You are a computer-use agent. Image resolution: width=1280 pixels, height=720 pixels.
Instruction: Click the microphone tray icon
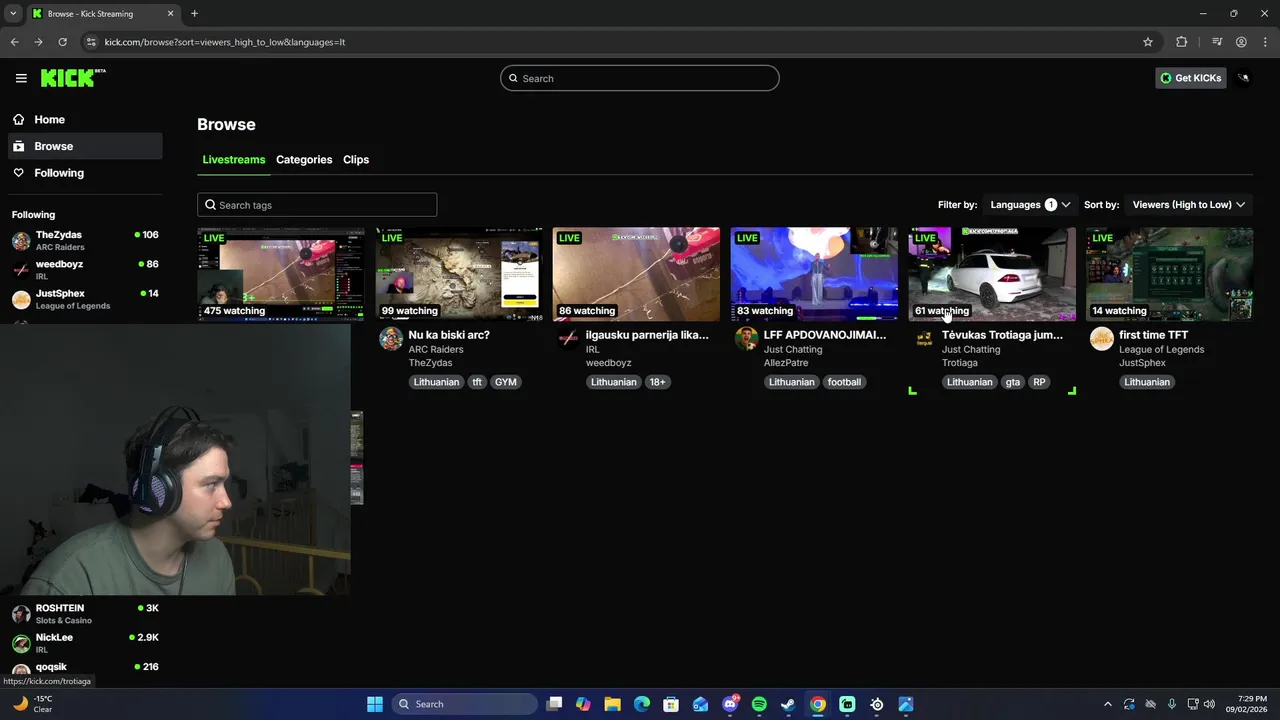tap(1171, 704)
